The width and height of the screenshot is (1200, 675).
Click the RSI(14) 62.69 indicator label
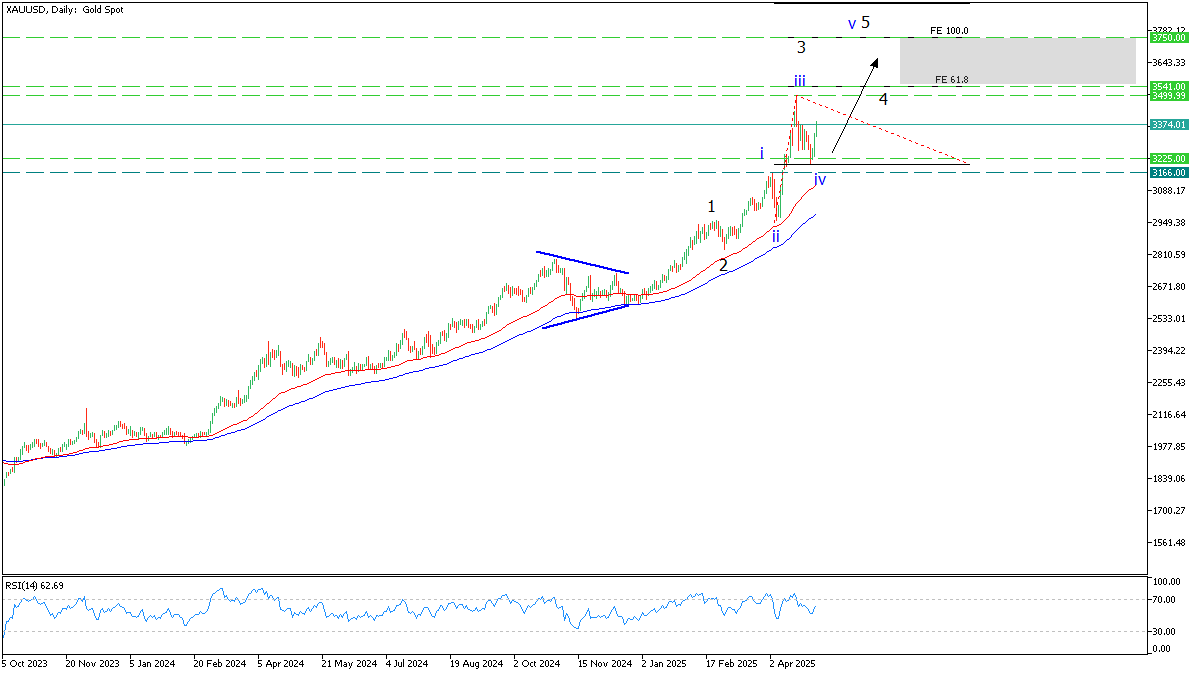click(x=35, y=584)
